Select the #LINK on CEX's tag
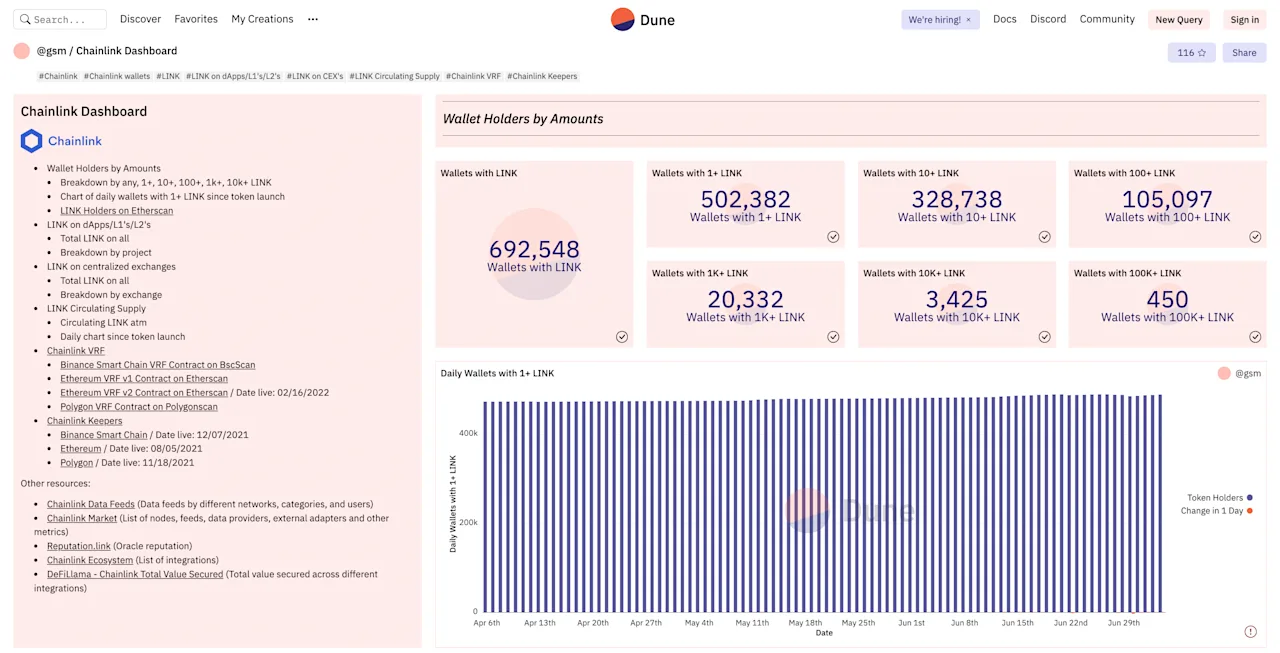1280x653 pixels. [x=315, y=76]
